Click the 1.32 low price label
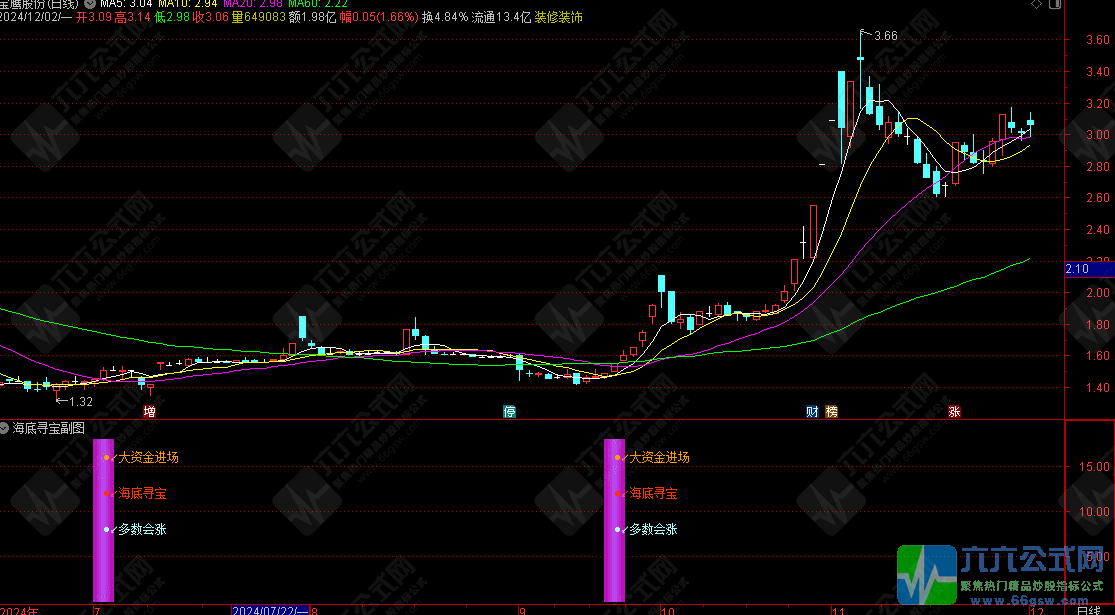Image resolution: width=1115 pixels, height=615 pixels. pos(78,401)
